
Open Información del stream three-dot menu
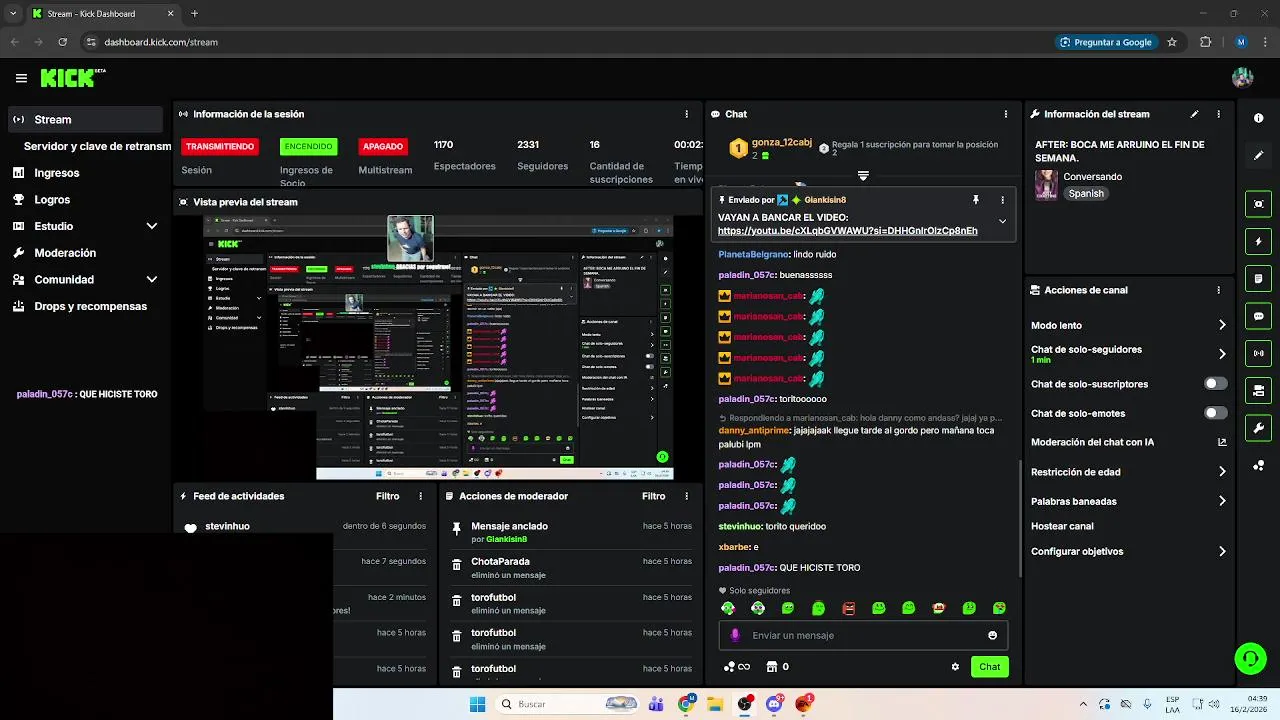coord(1218,114)
